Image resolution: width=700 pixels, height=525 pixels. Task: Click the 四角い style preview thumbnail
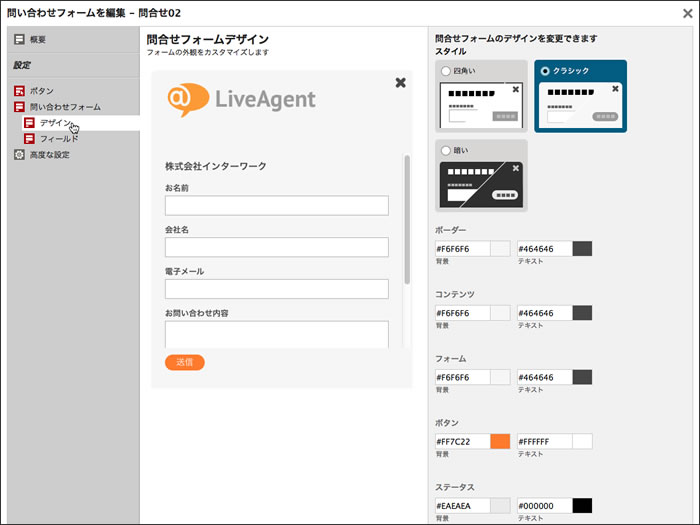(481, 105)
